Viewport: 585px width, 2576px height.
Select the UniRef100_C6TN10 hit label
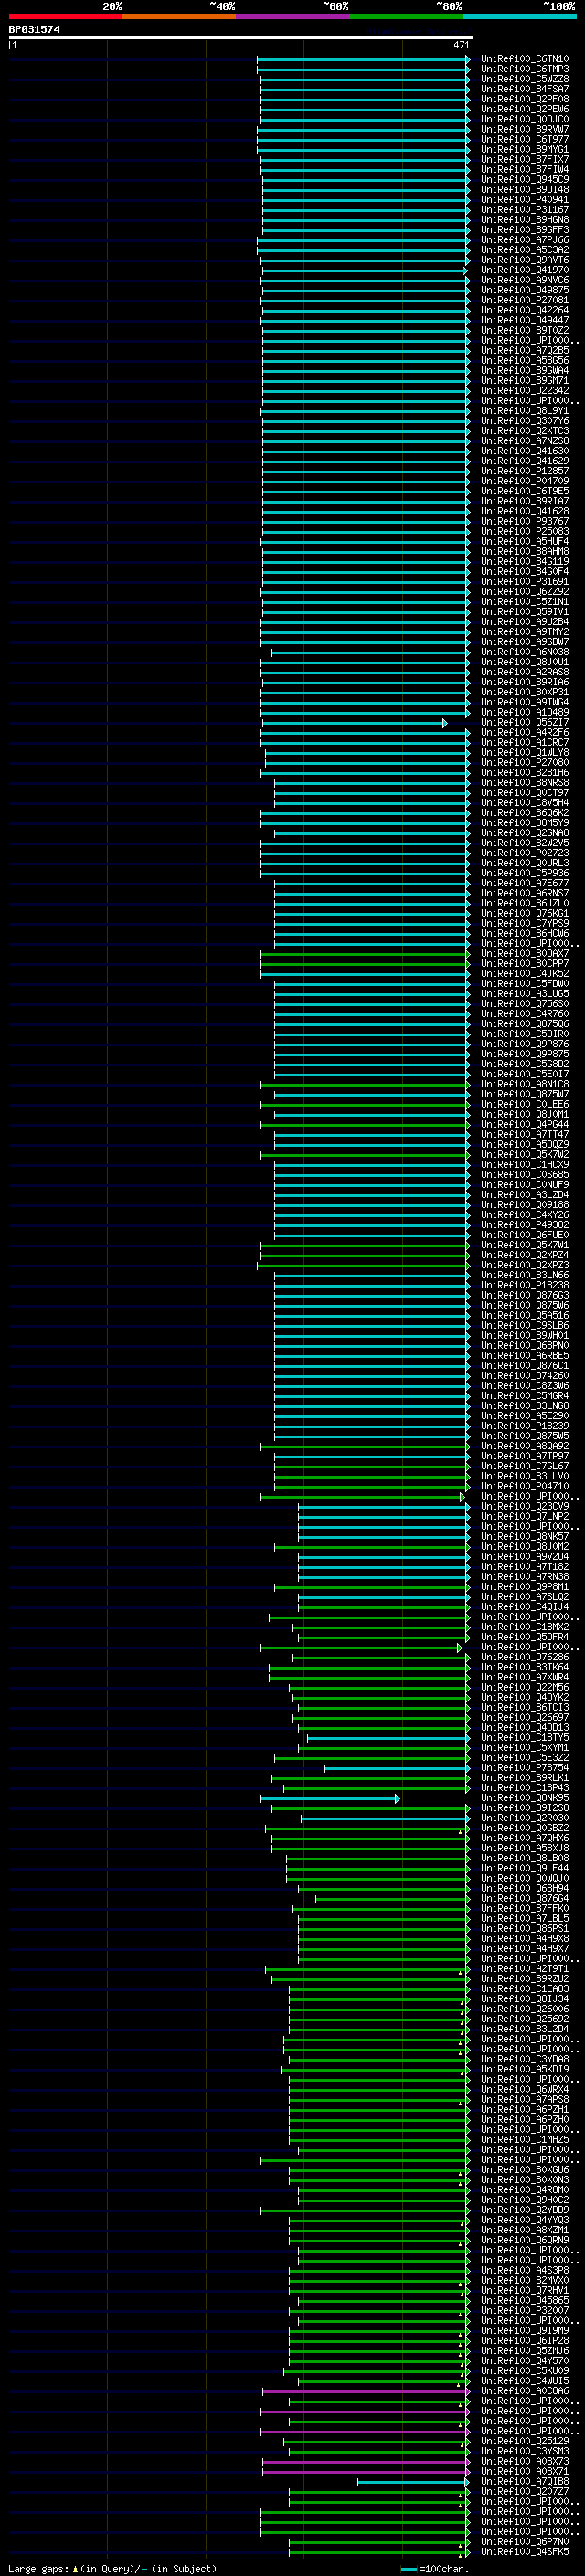click(x=525, y=59)
